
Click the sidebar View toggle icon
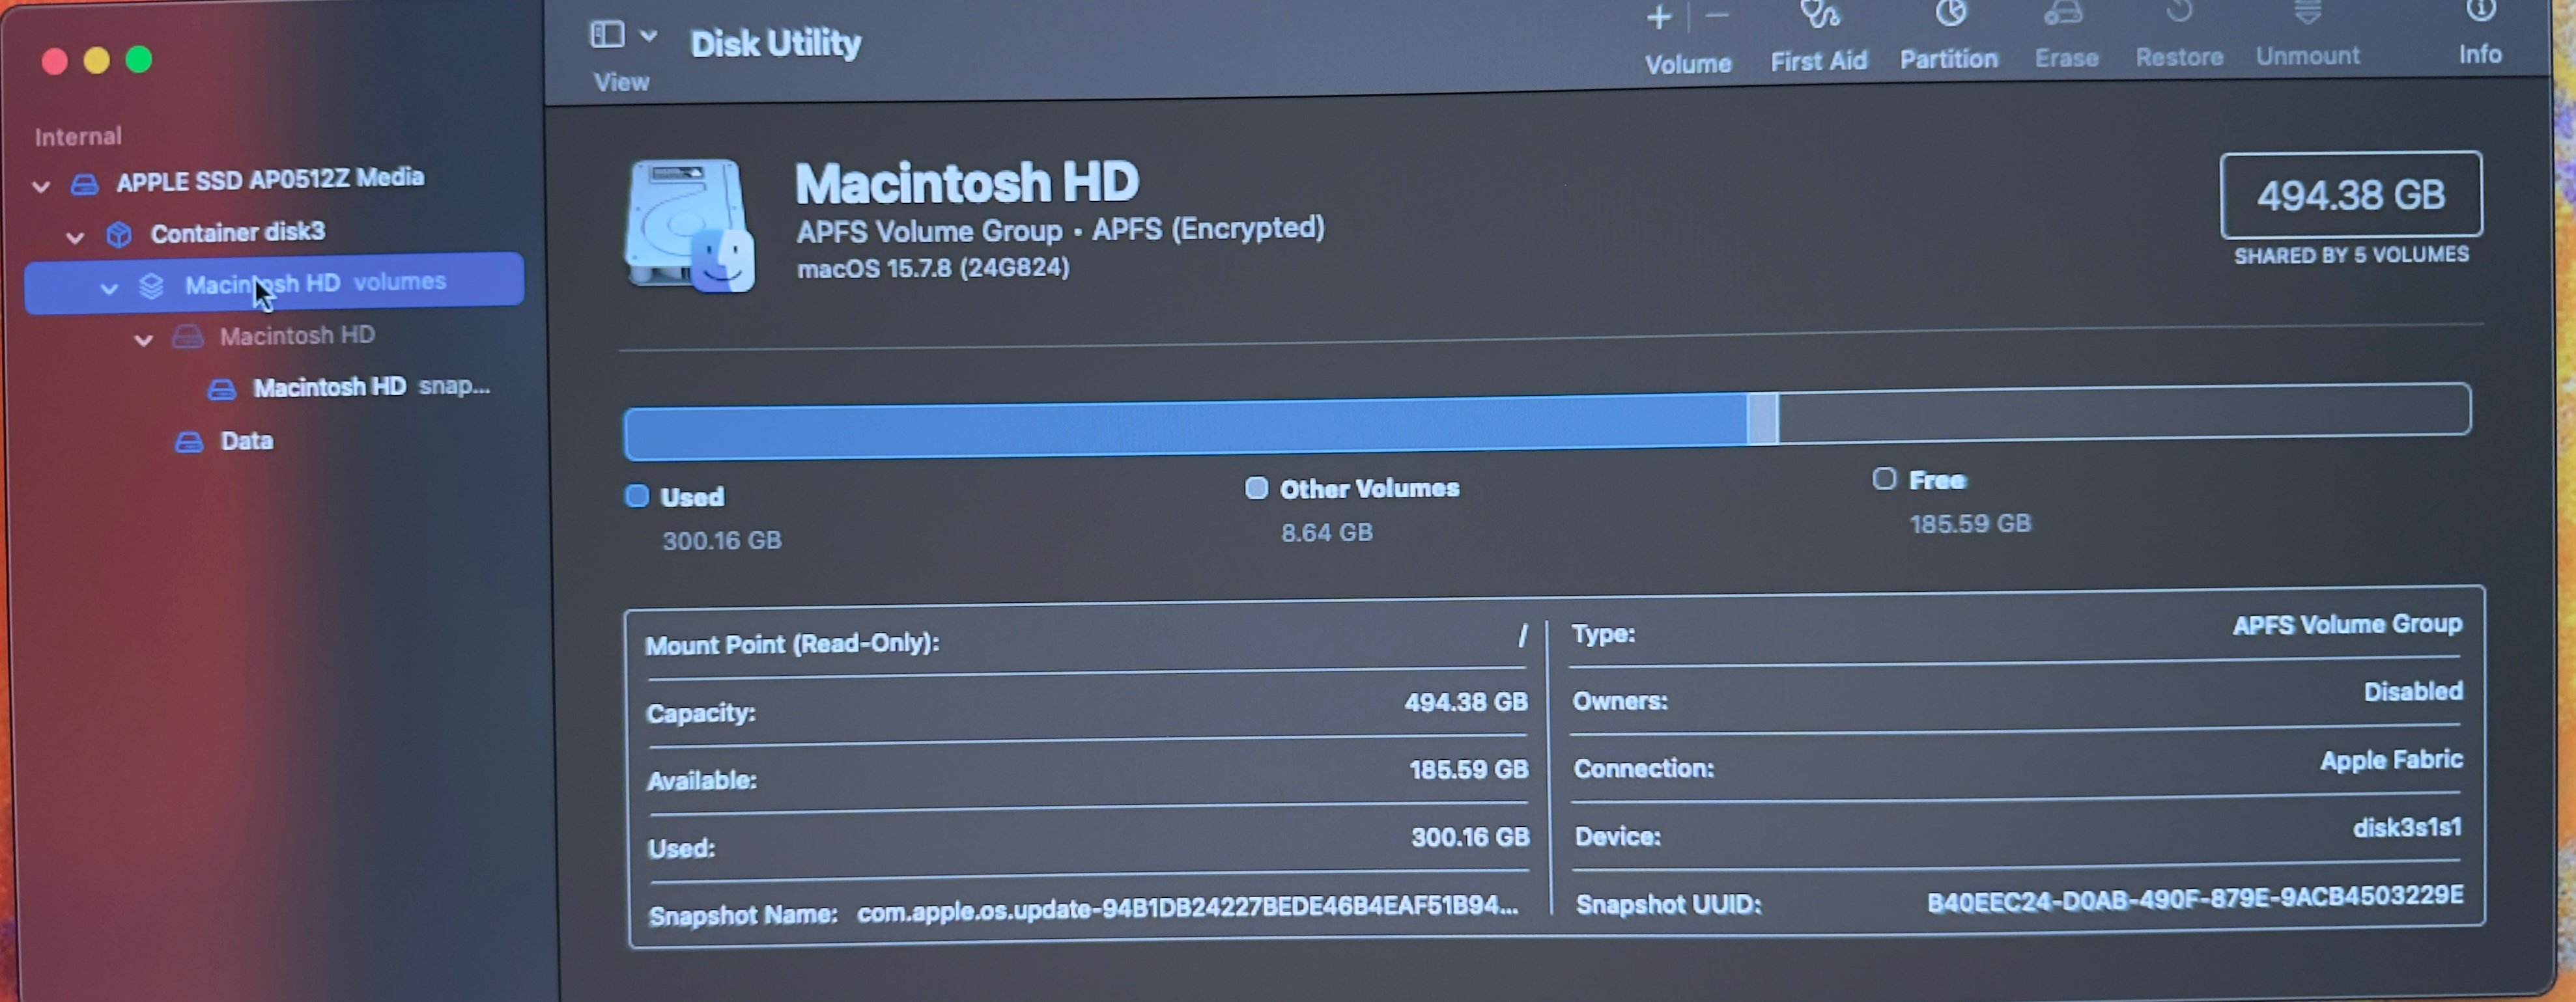(x=607, y=35)
